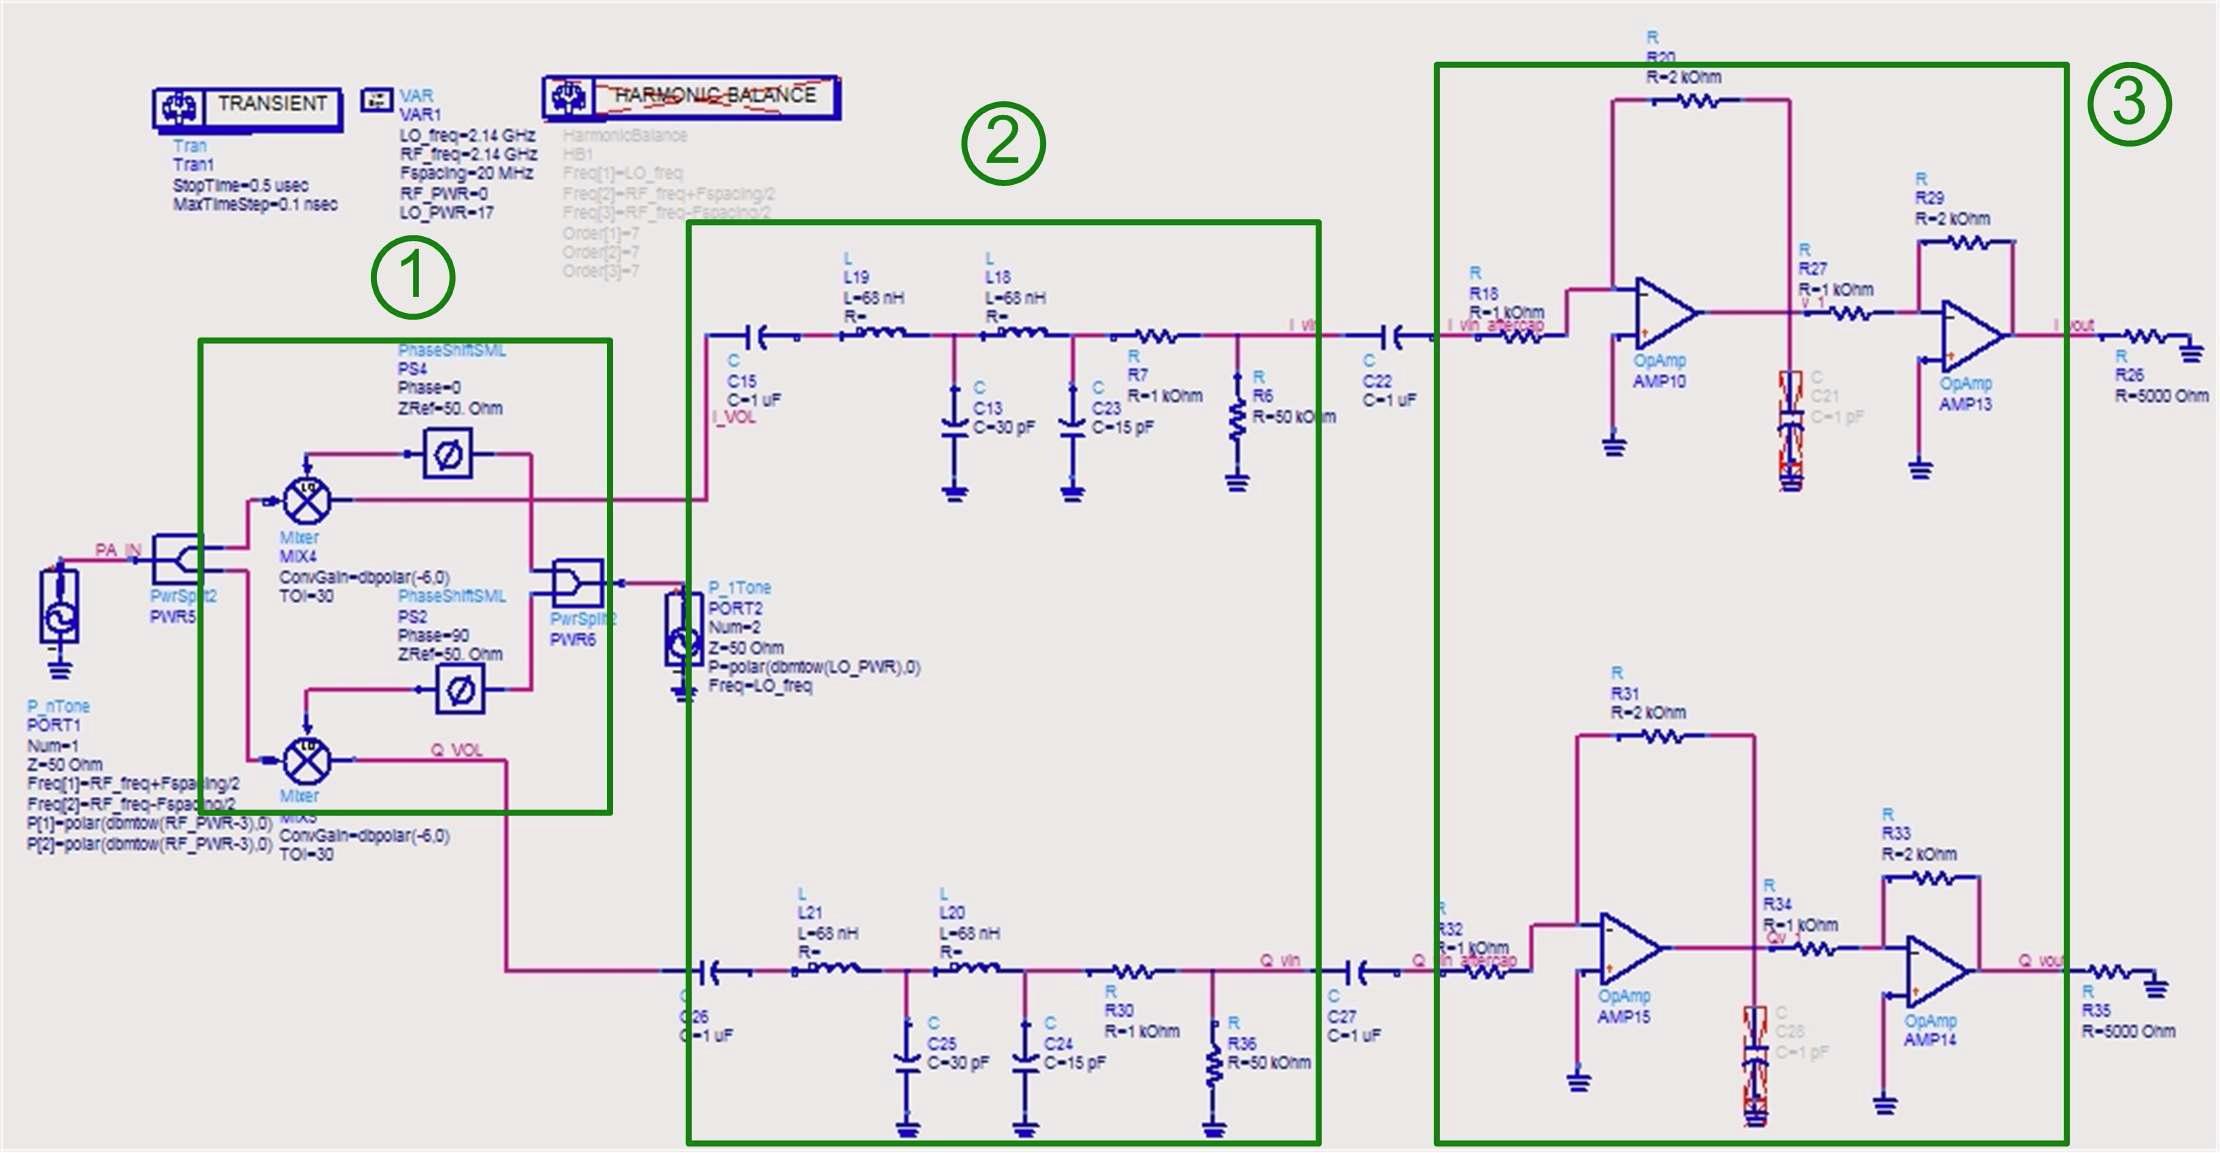The image size is (2220, 1153).
Task: Select the PS2 phase shifter symbol
Action: tap(461, 689)
